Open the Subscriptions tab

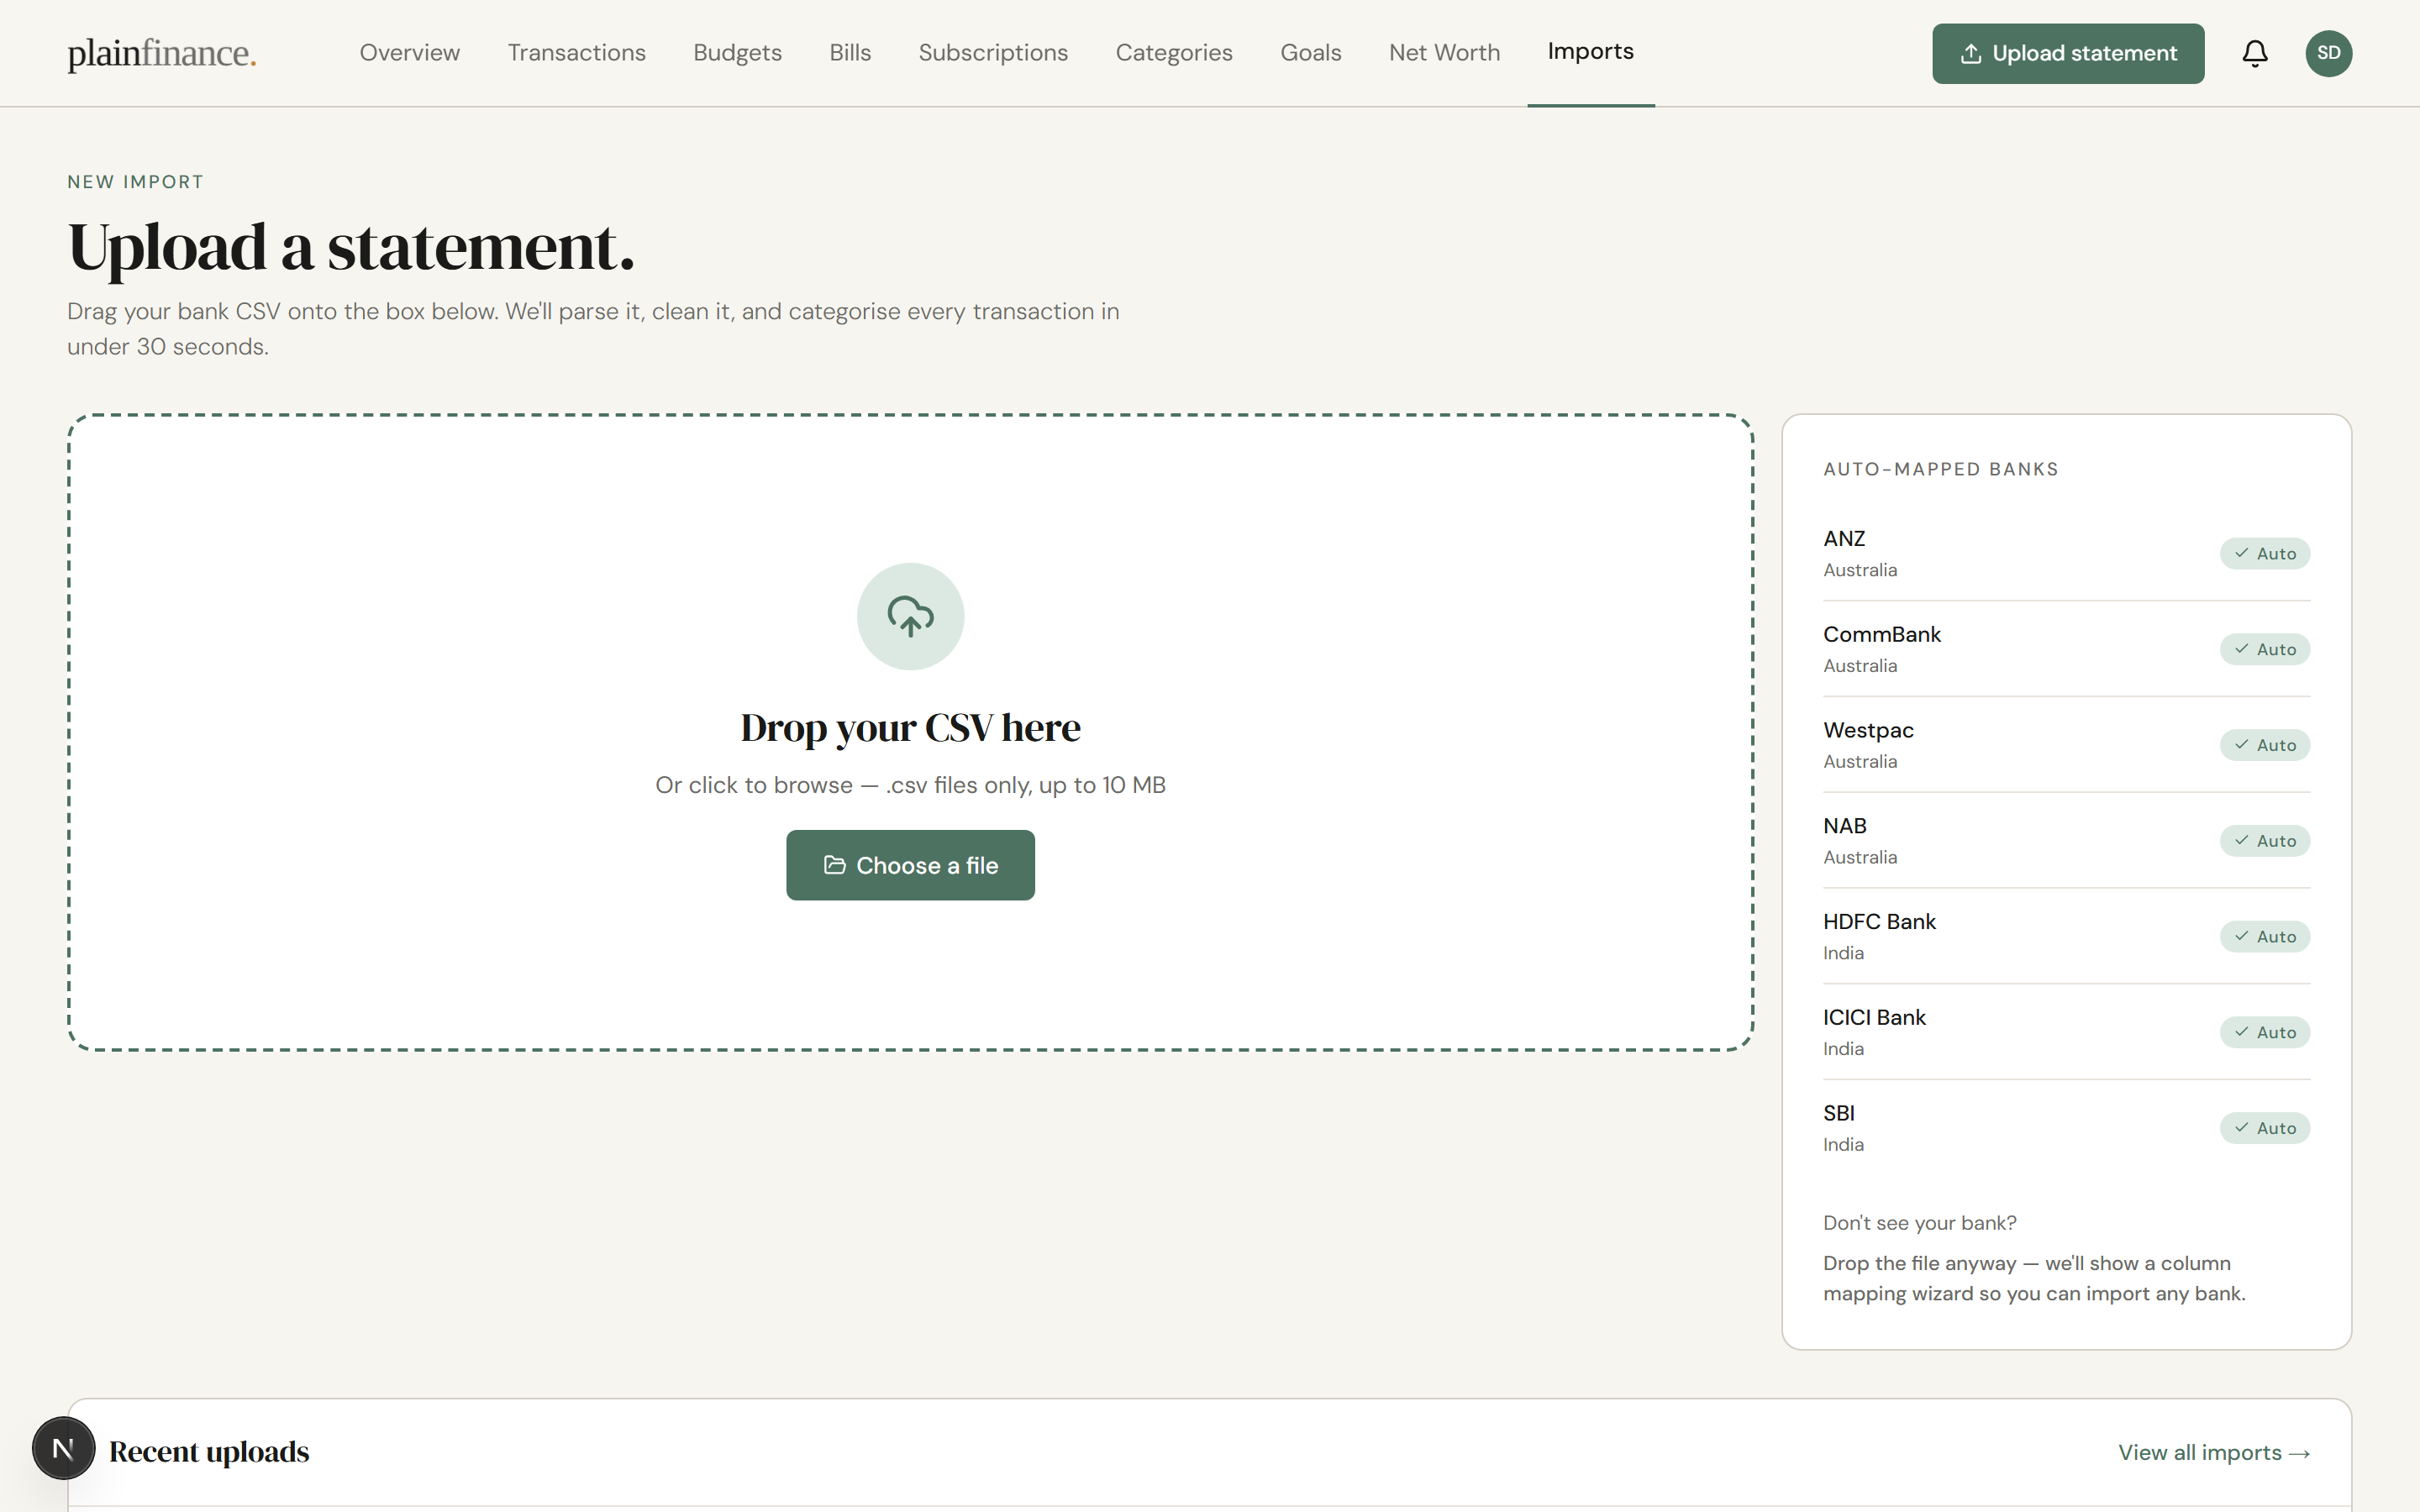(x=993, y=53)
